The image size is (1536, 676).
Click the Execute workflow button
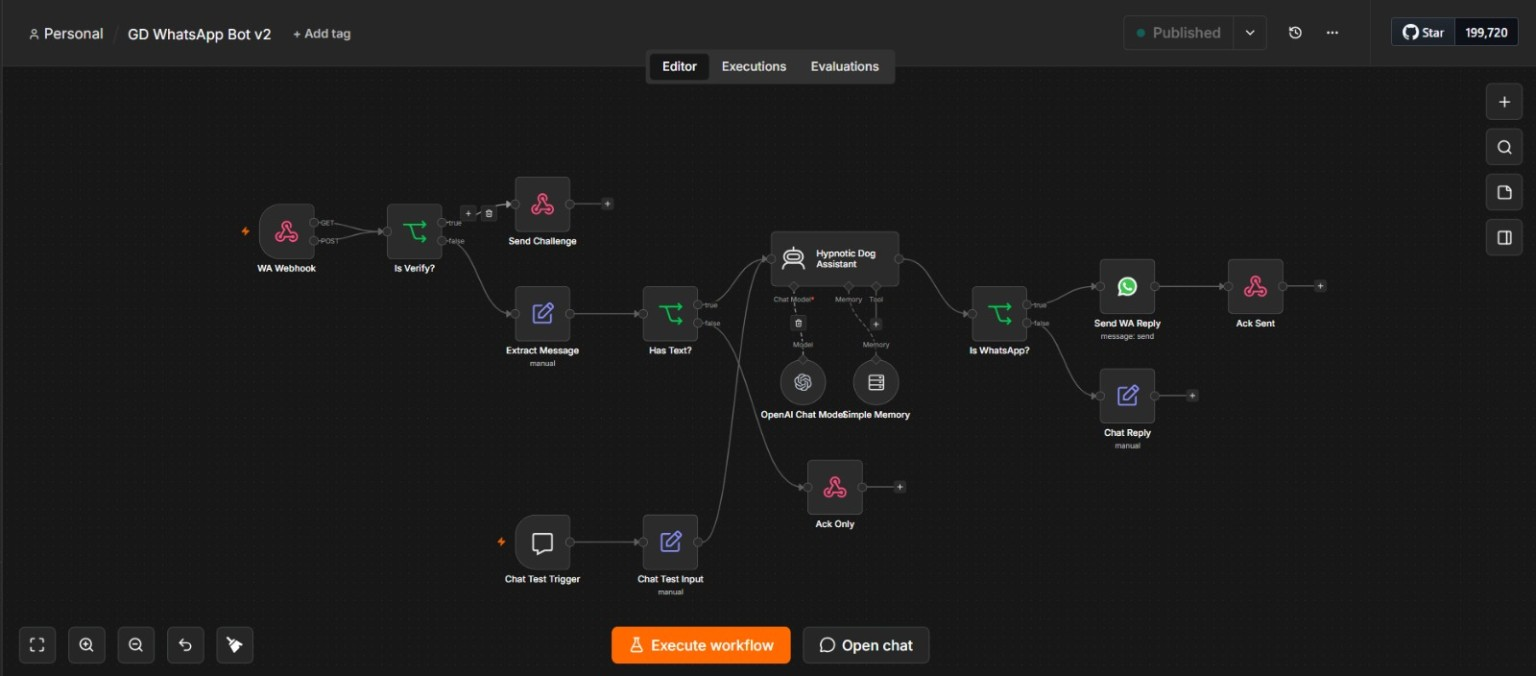pyautogui.click(x=701, y=645)
